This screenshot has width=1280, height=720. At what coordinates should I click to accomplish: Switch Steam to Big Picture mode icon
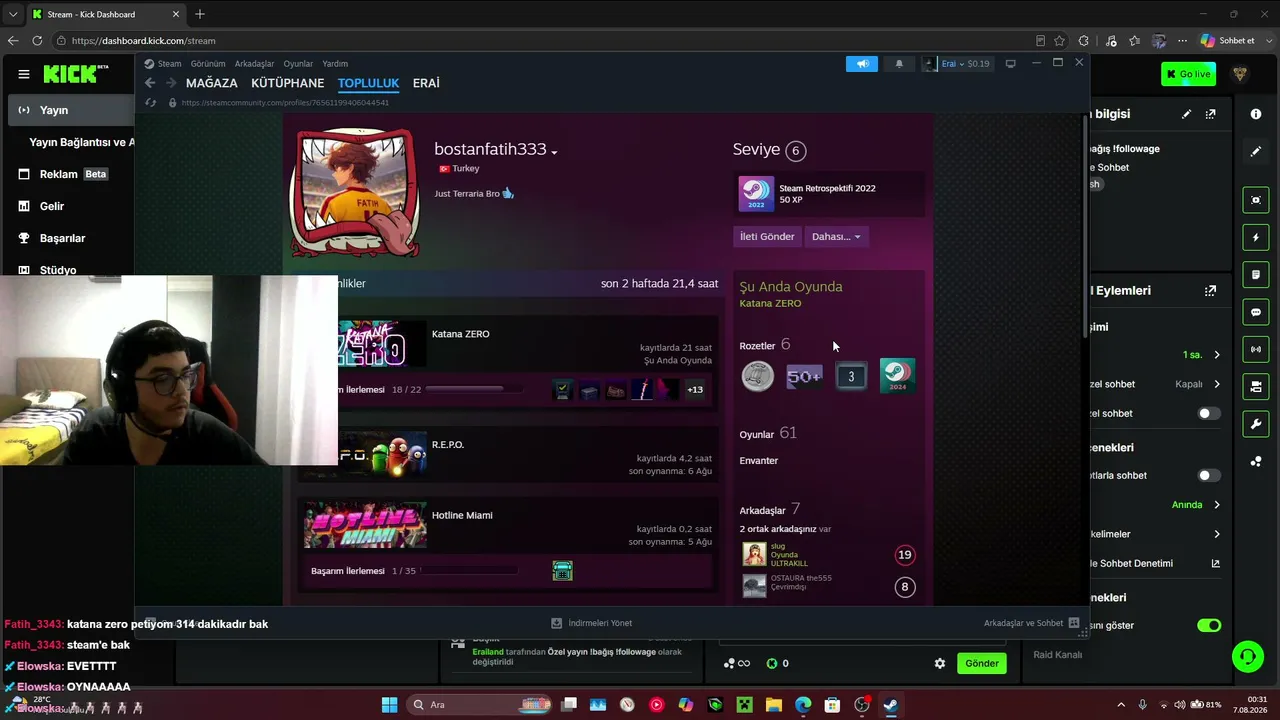click(x=1011, y=64)
